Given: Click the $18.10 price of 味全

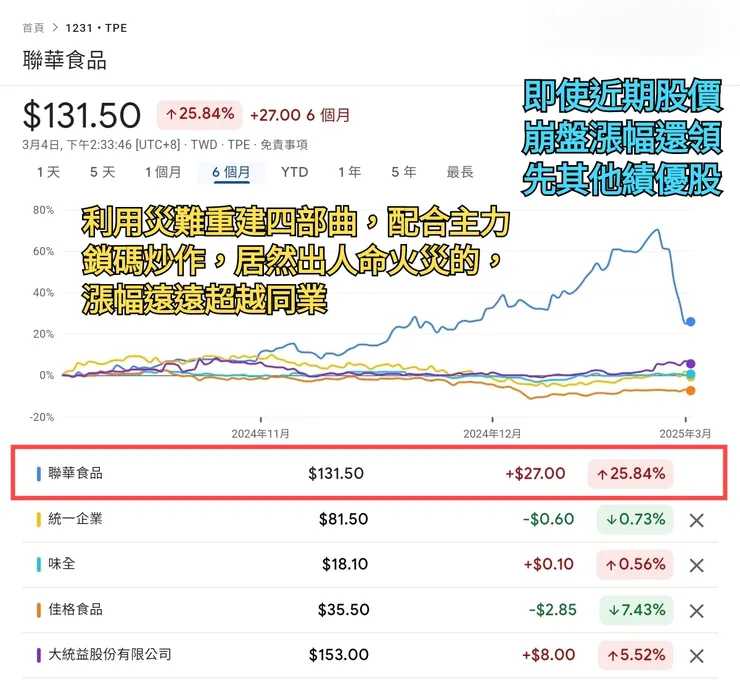Looking at the screenshot, I should [x=345, y=564].
